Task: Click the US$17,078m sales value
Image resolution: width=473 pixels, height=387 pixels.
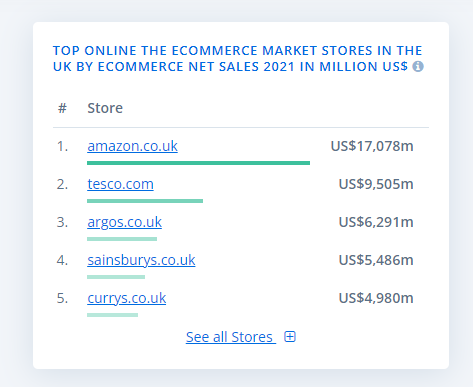Action: tap(372, 146)
